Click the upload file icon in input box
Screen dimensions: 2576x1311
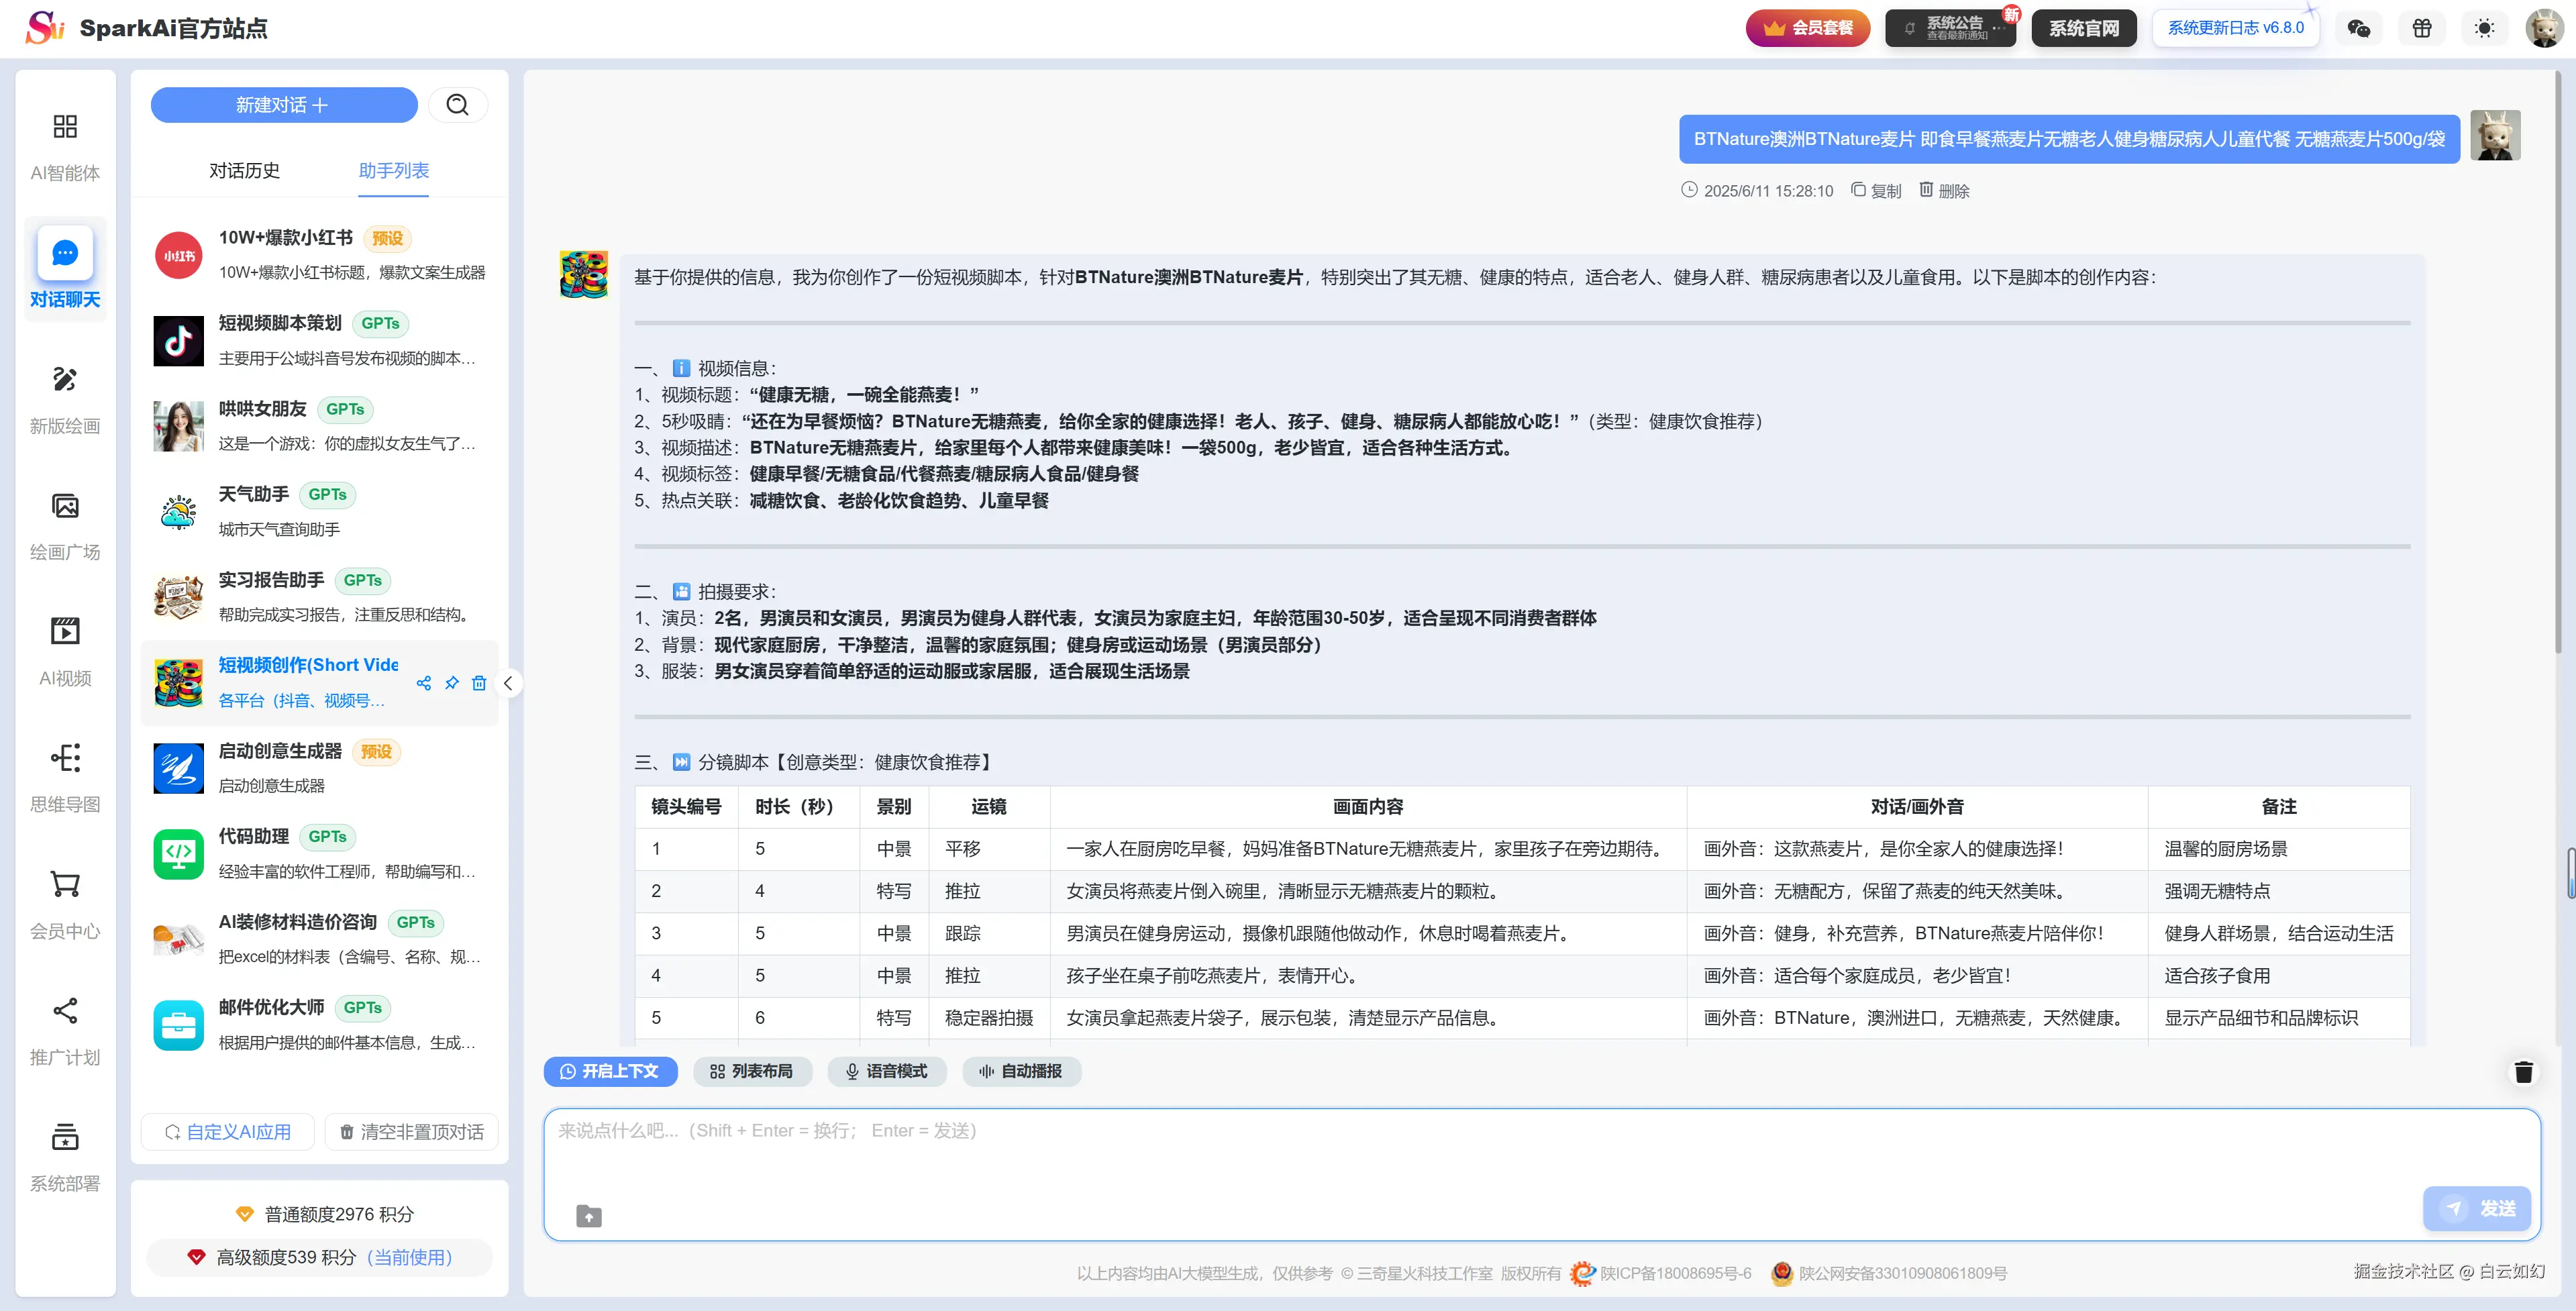tap(589, 1216)
